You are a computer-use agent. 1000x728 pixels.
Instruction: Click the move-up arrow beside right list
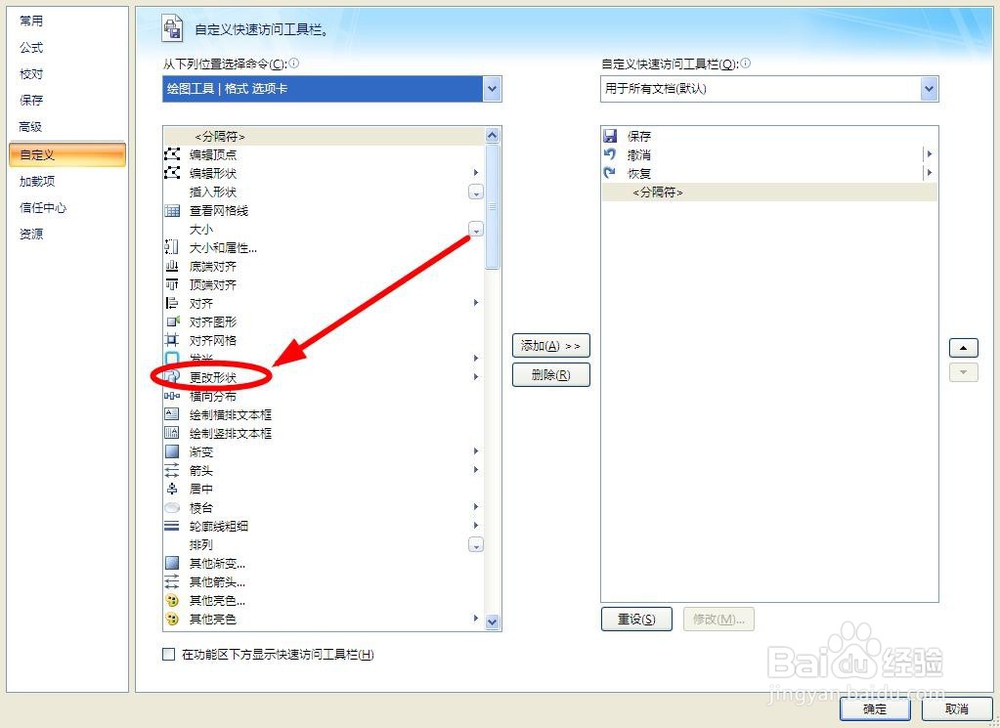coord(963,347)
